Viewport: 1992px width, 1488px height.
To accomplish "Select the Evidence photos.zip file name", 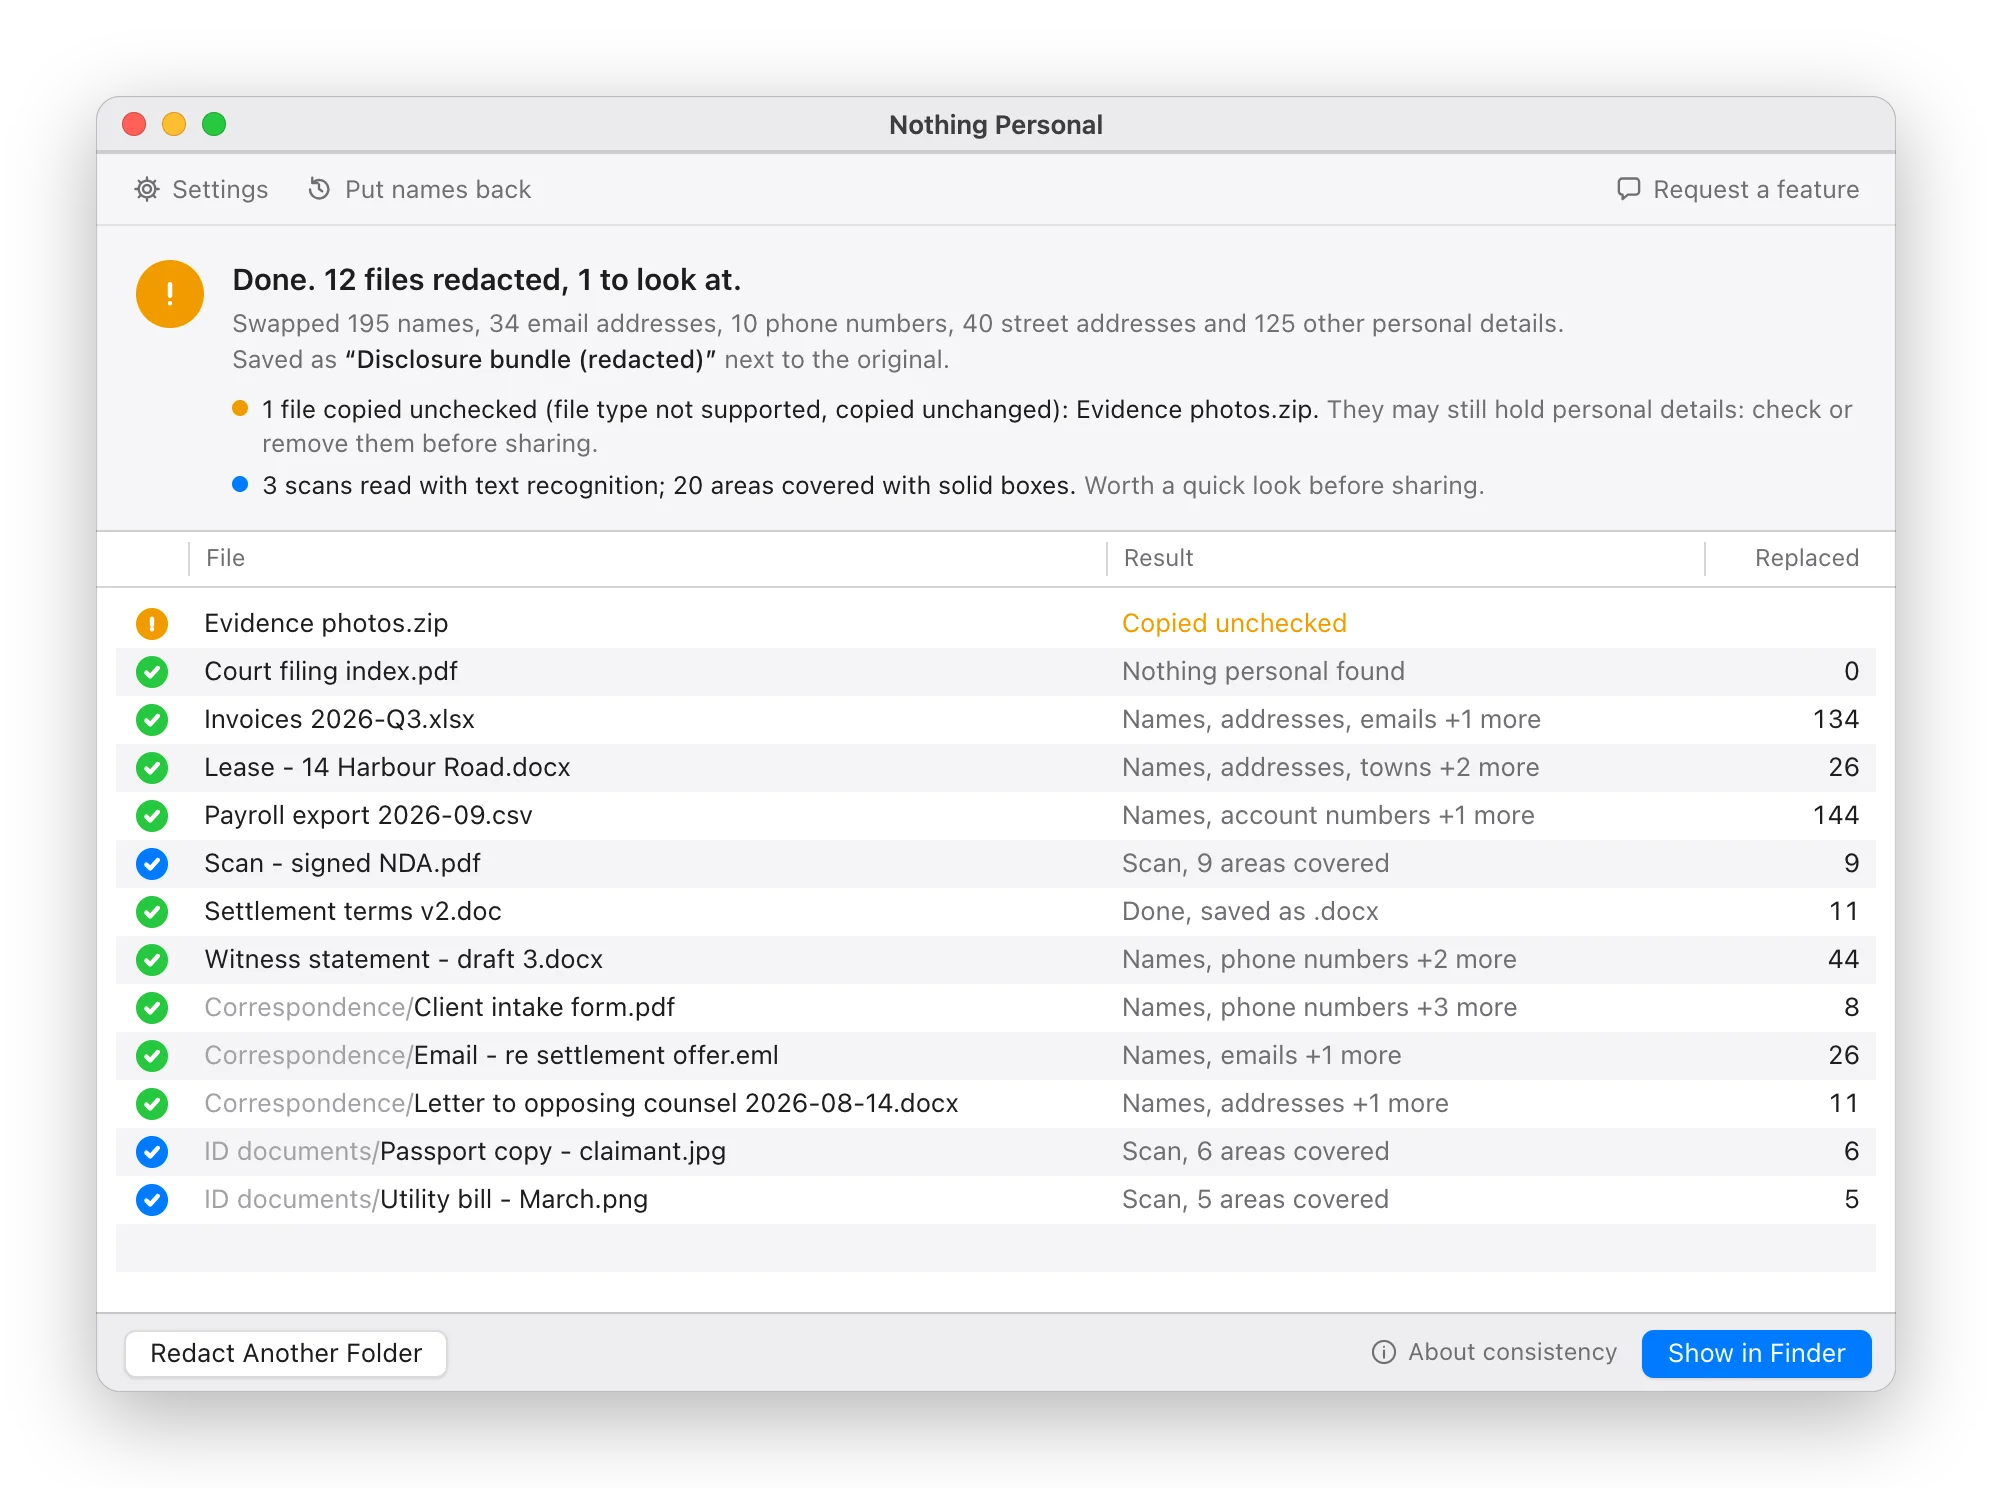I will [326, 623].
